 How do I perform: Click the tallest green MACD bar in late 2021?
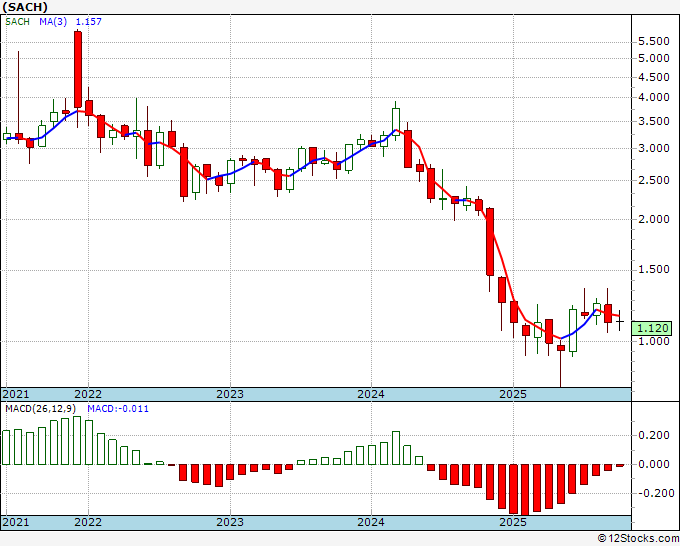pyautogui.click(x=77, y=440)
